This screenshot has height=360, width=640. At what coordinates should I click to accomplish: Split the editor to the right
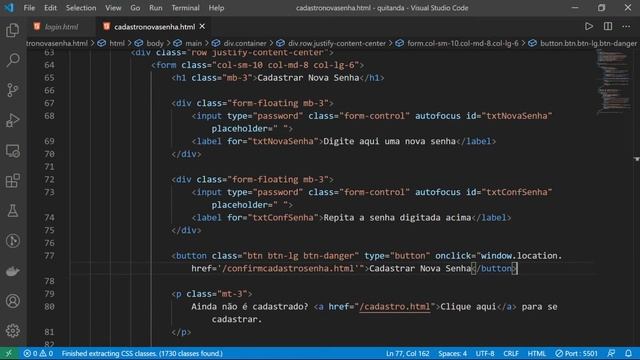(608, 27)
